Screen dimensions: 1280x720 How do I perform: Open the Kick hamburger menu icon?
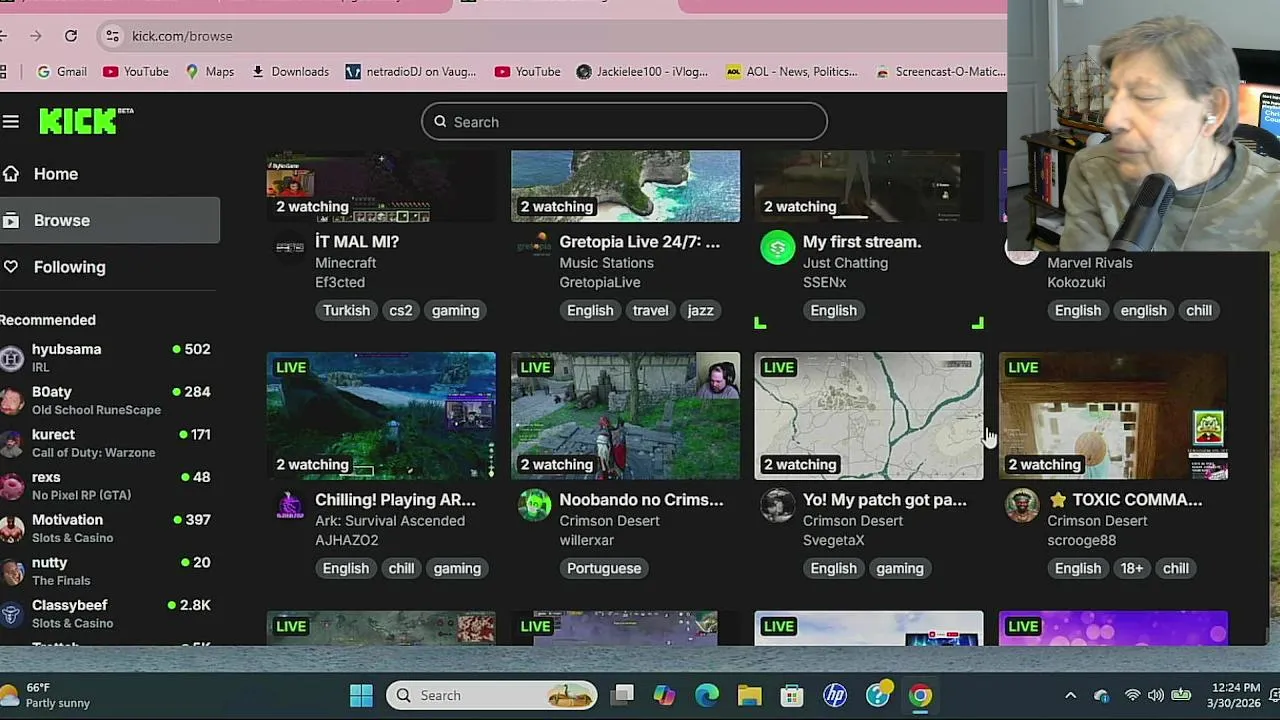[x=10, y=122]
